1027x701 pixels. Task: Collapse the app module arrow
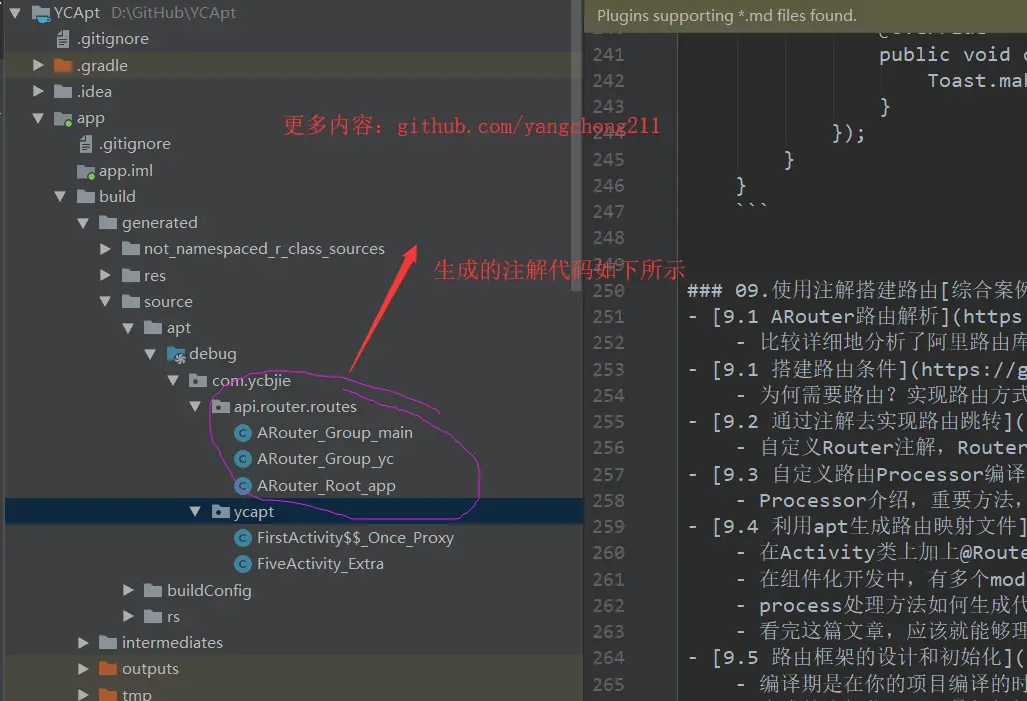point(38,118)
